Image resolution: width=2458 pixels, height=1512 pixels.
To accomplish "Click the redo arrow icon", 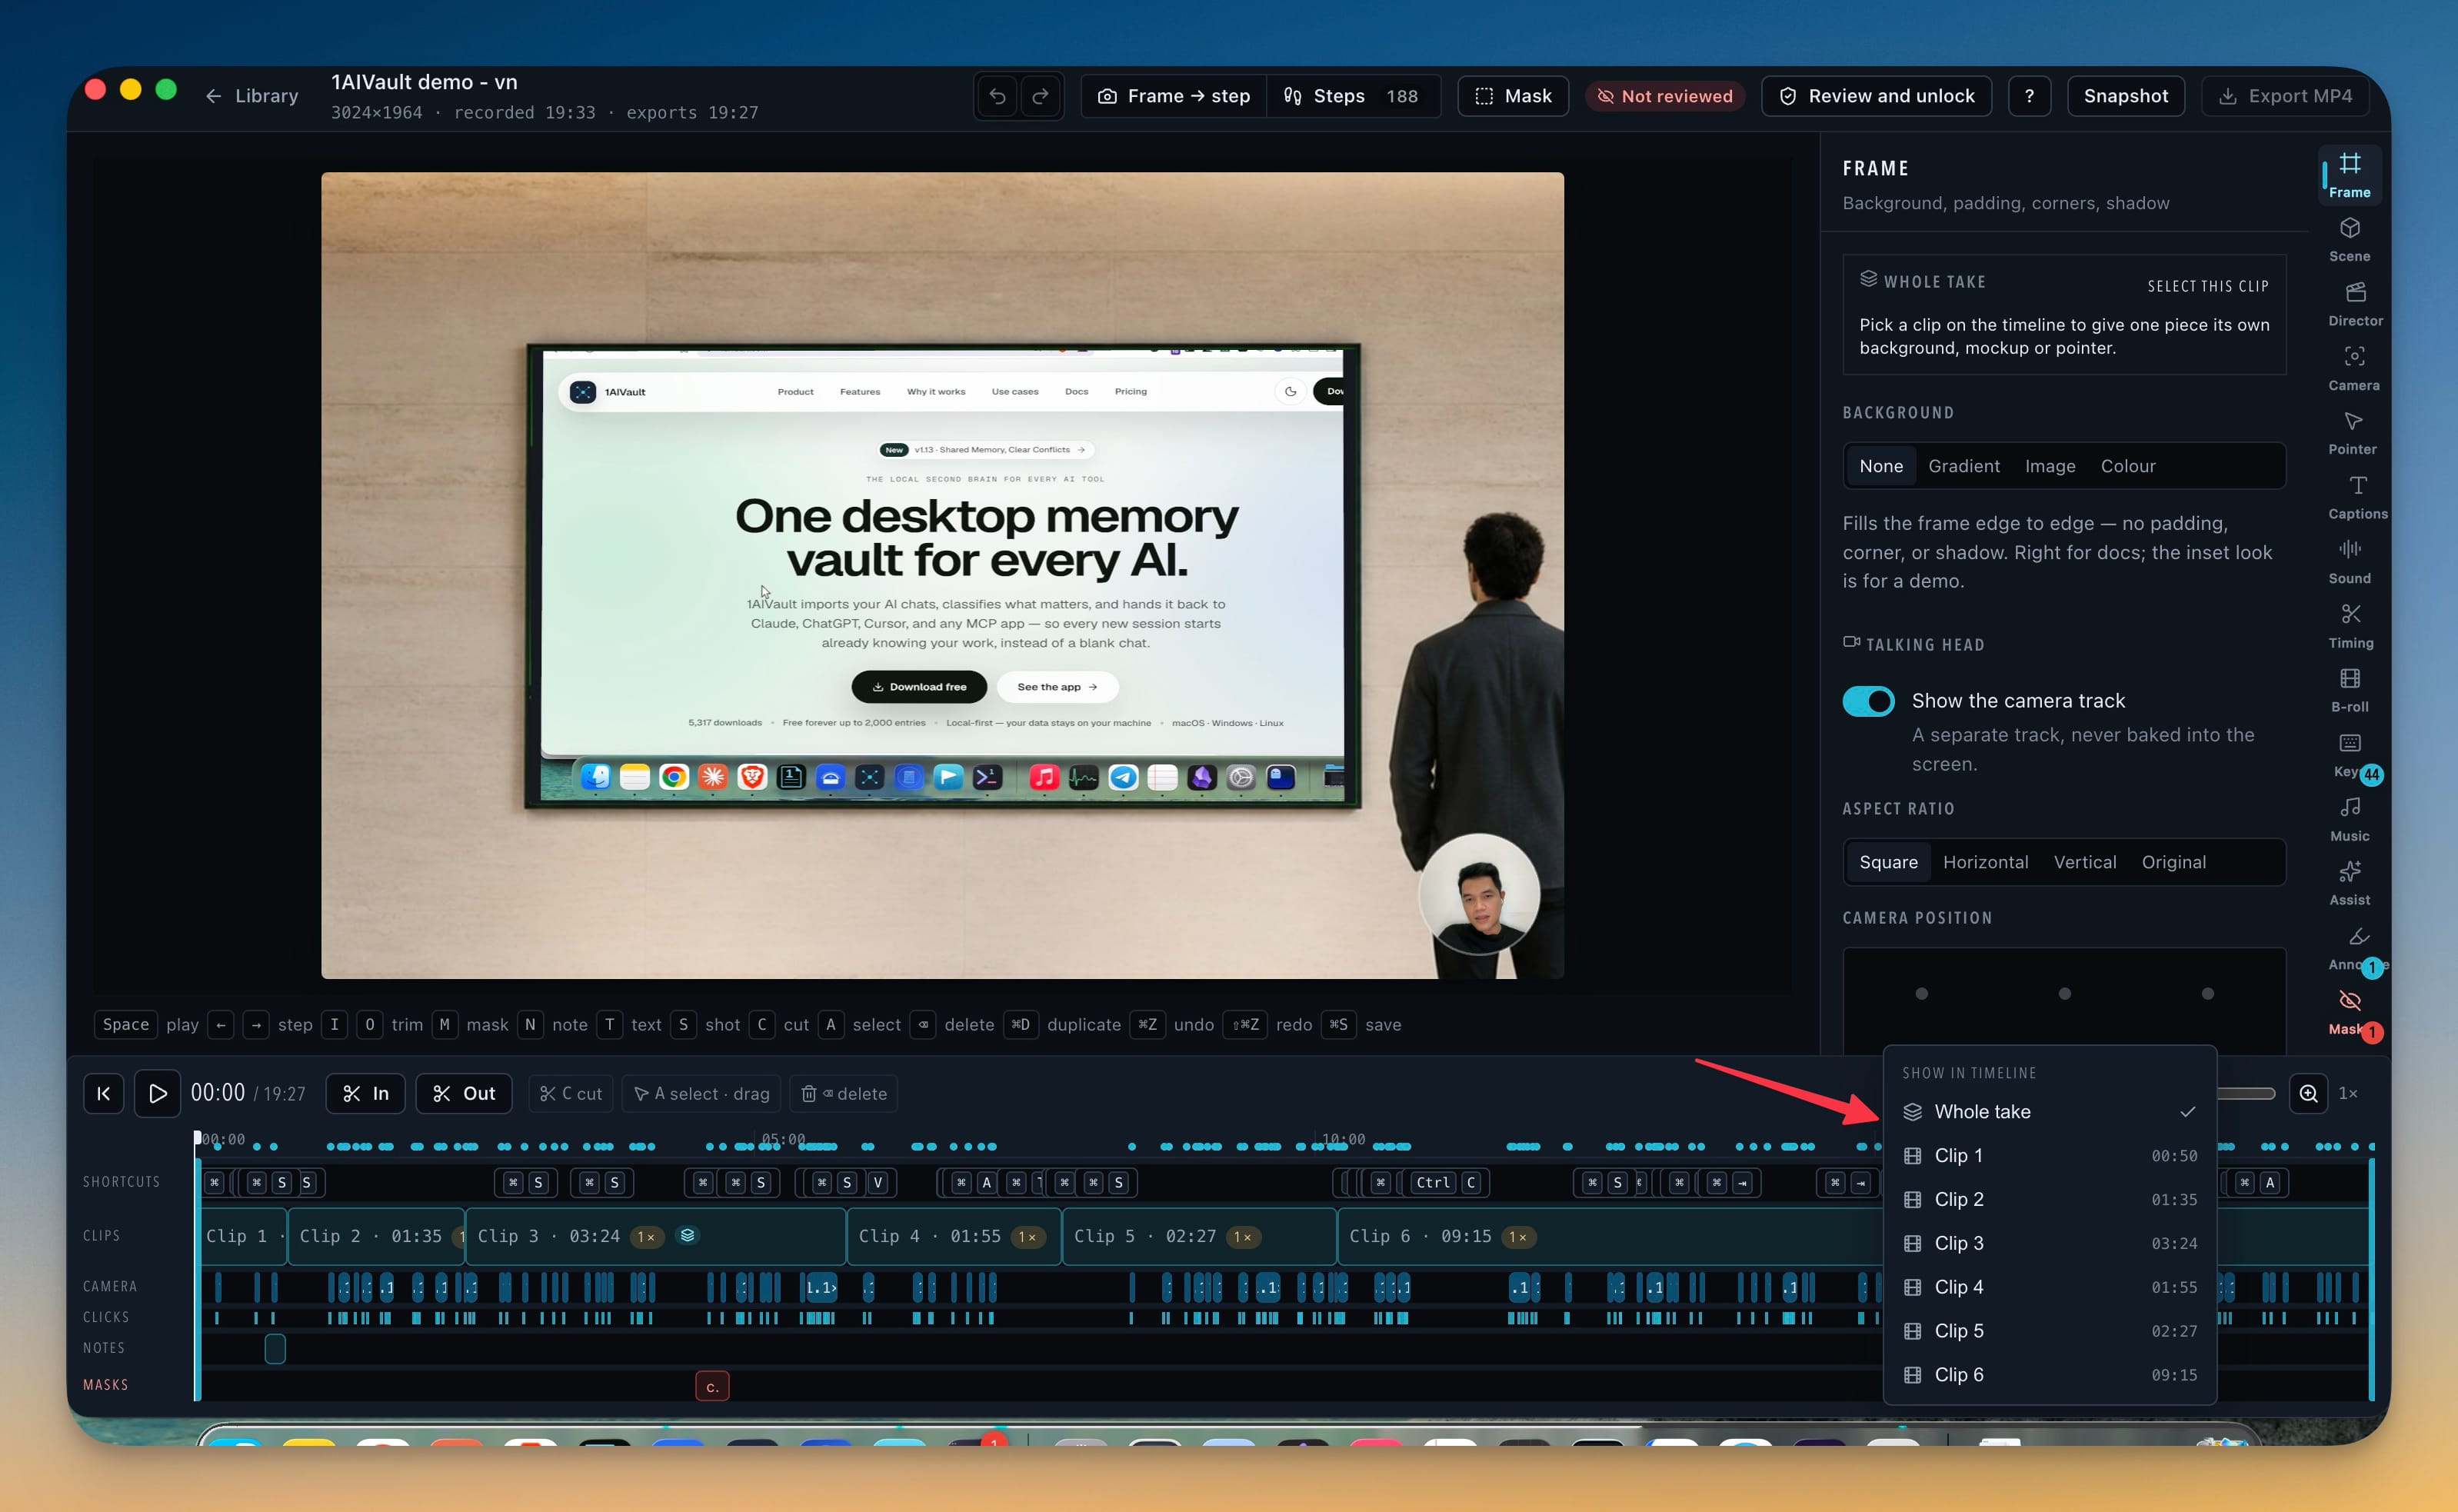I will point(1040,96).
